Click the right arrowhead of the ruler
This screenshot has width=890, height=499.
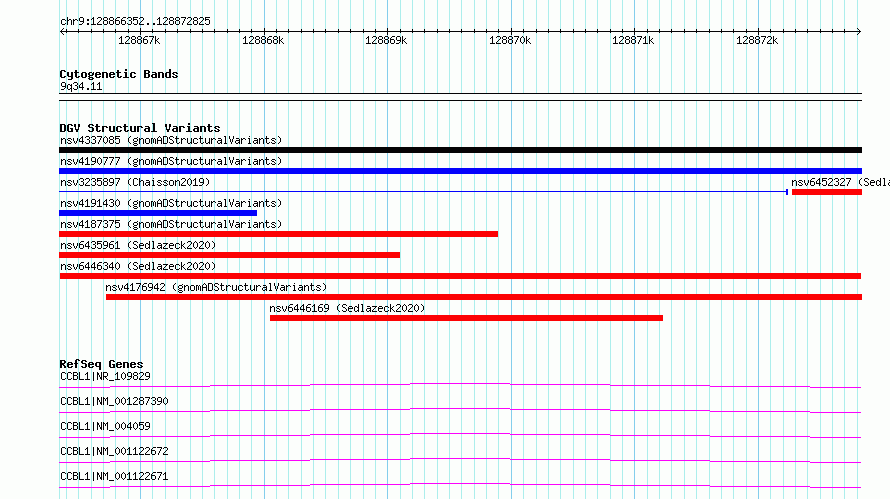point(859,31)
